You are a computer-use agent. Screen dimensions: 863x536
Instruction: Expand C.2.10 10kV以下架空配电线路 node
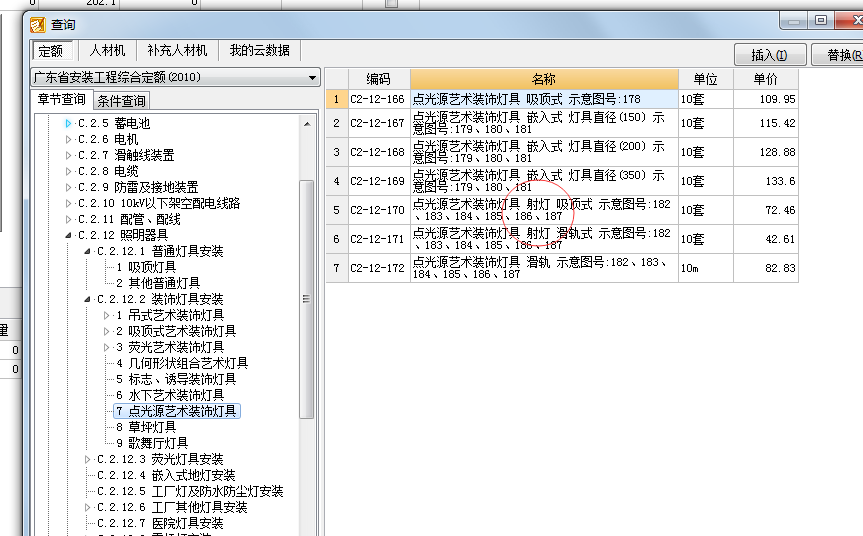[x=68, y=203]
